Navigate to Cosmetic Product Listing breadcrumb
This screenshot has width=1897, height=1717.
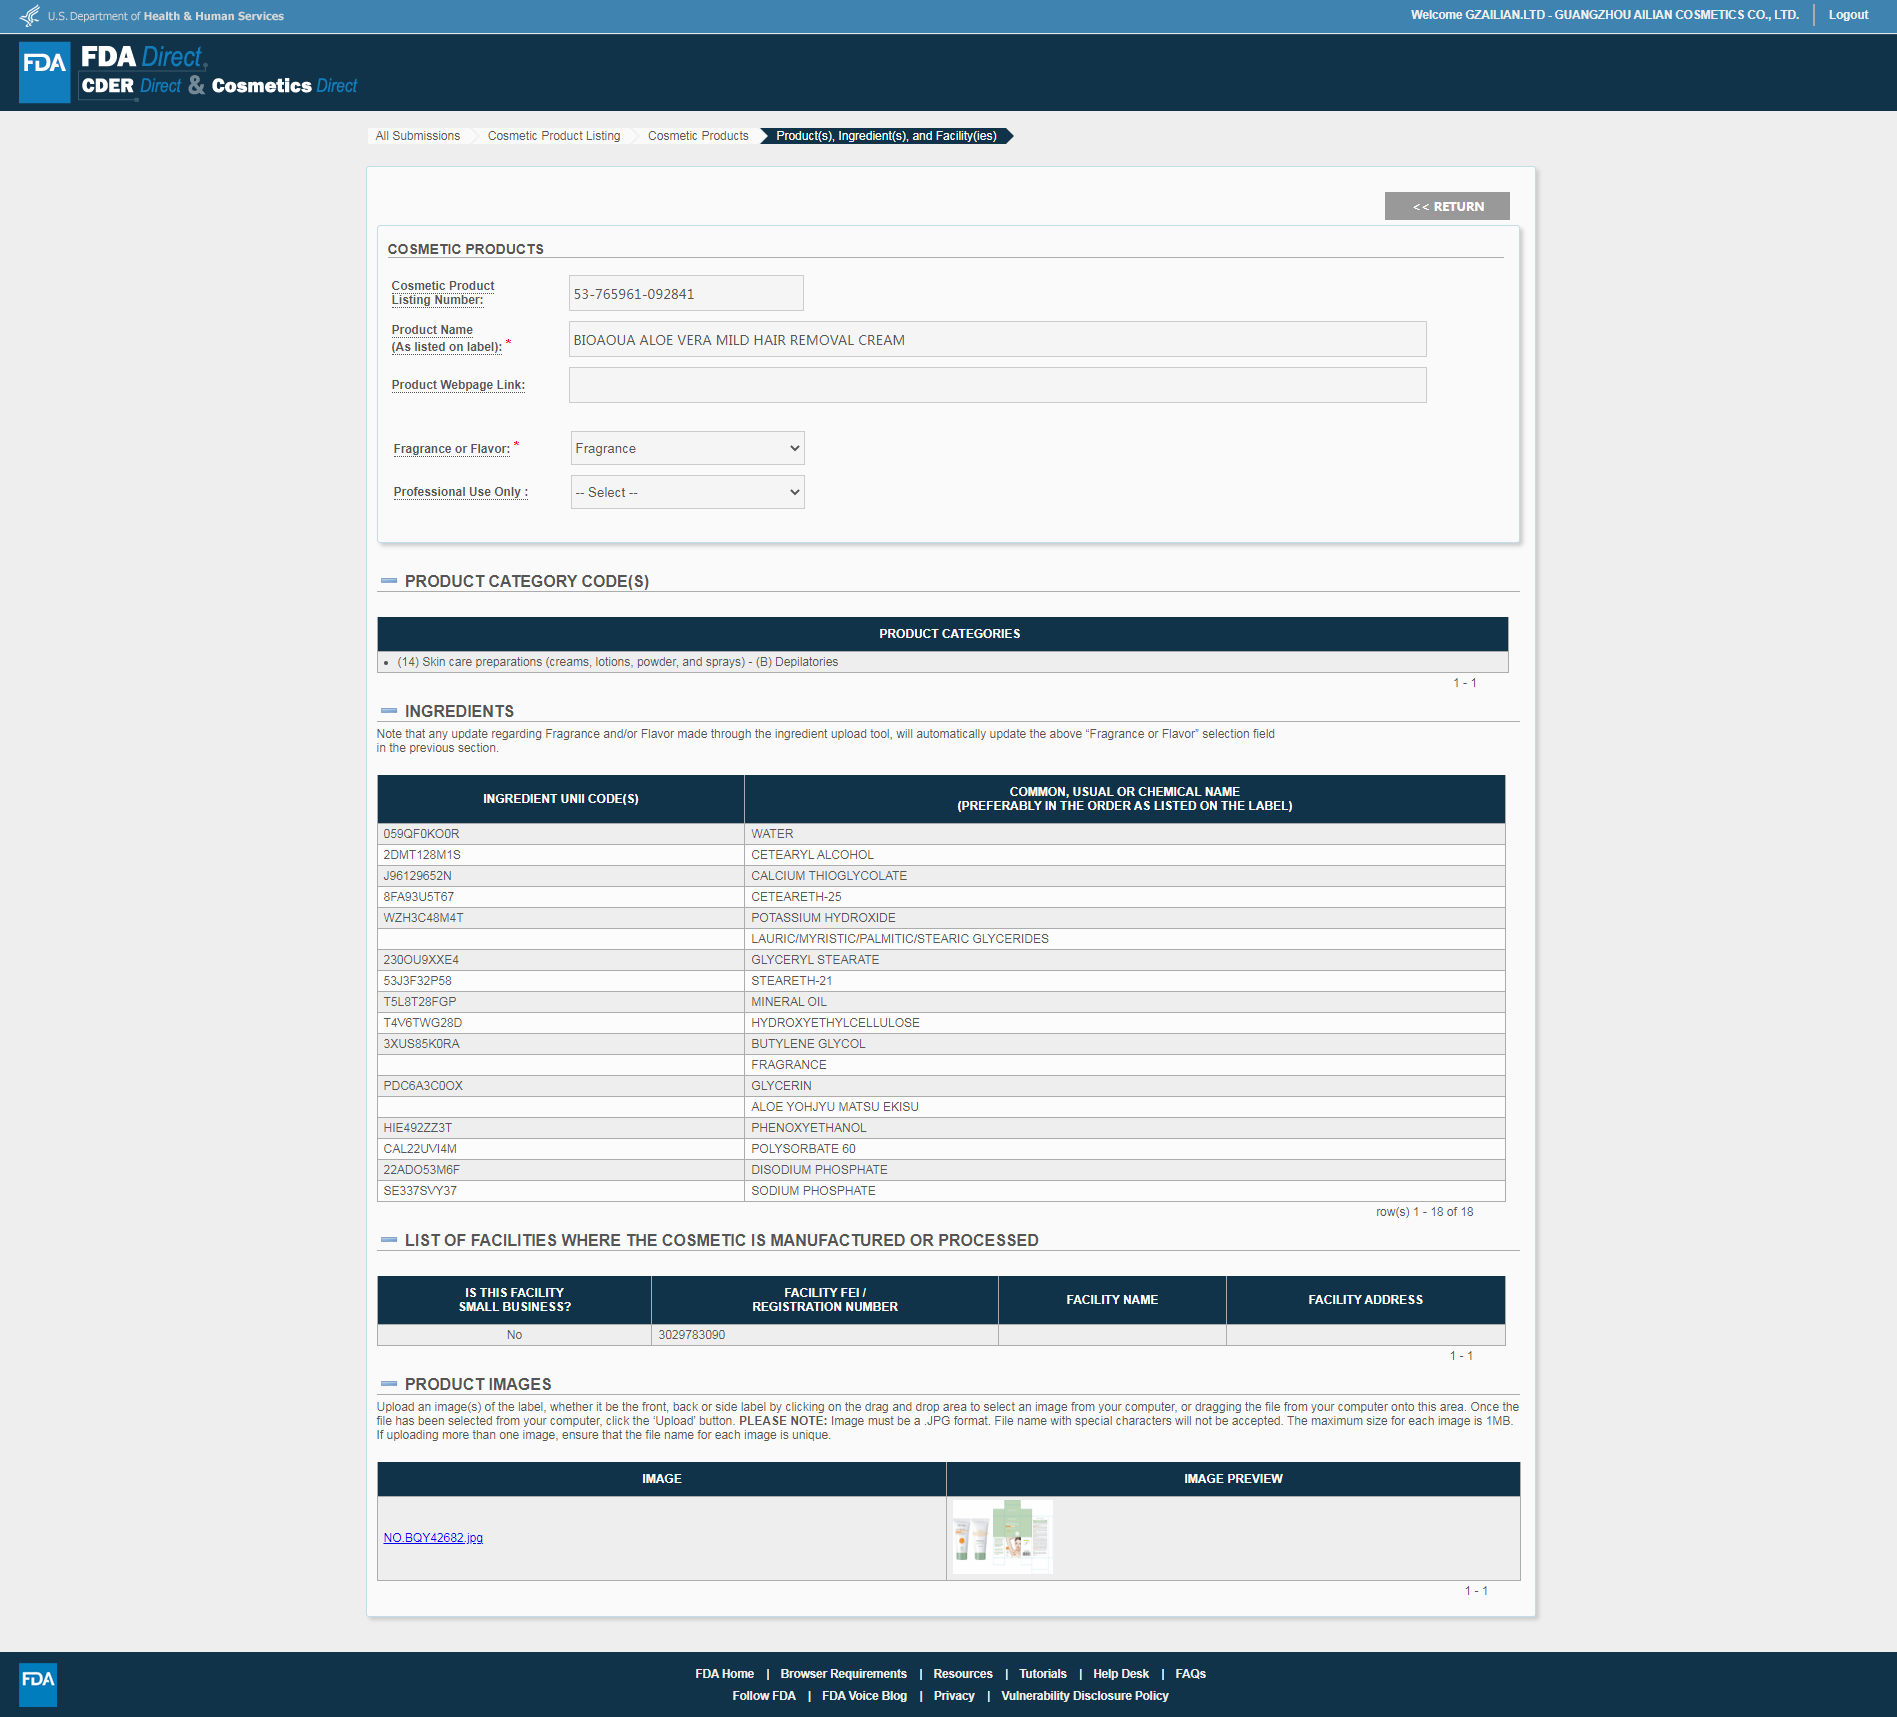[554, 136]
